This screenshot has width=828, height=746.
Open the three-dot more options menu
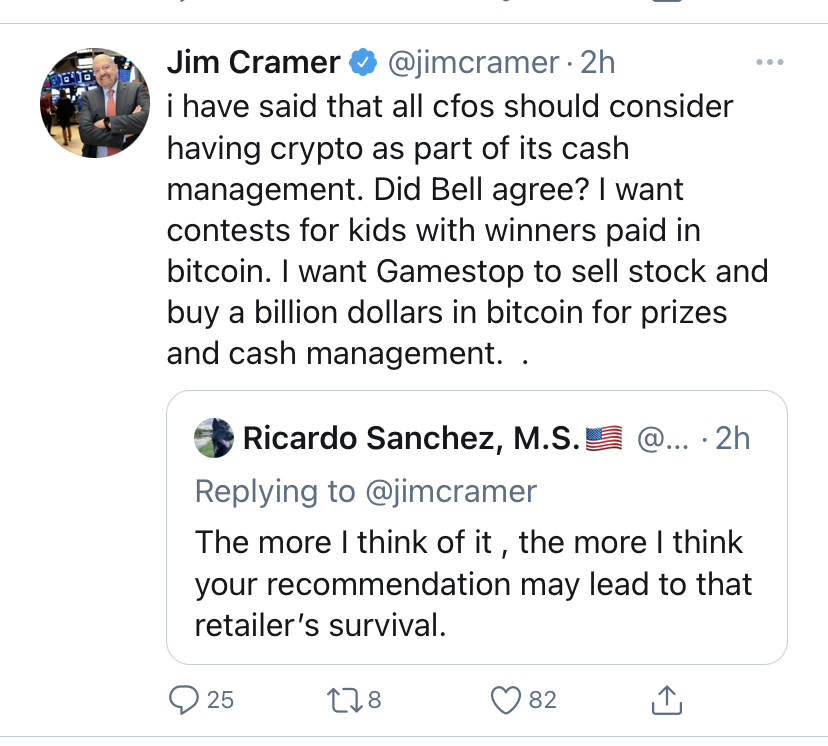(x=769, y=63)
